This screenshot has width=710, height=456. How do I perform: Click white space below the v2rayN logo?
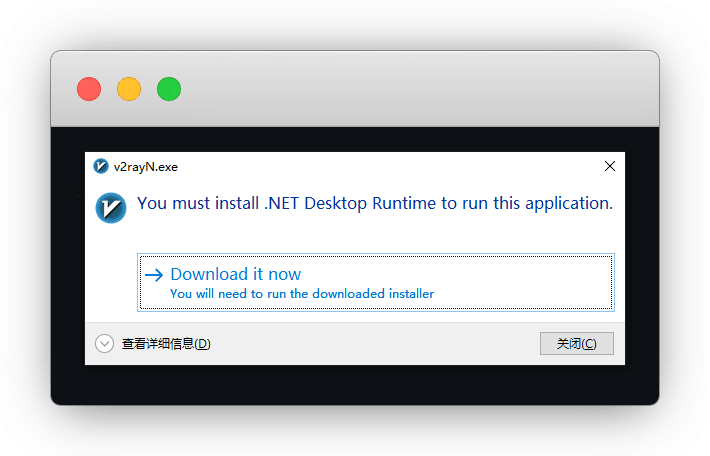(111, 272)
